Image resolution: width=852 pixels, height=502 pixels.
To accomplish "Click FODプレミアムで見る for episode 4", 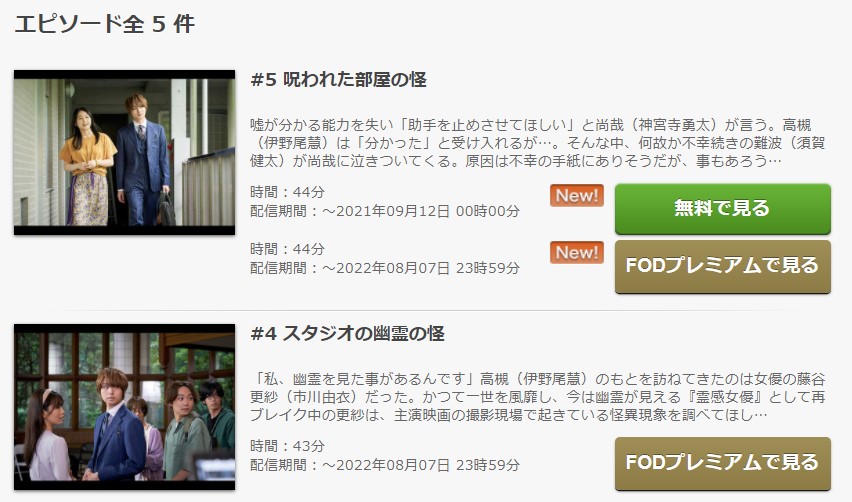I will click(723, 463).
